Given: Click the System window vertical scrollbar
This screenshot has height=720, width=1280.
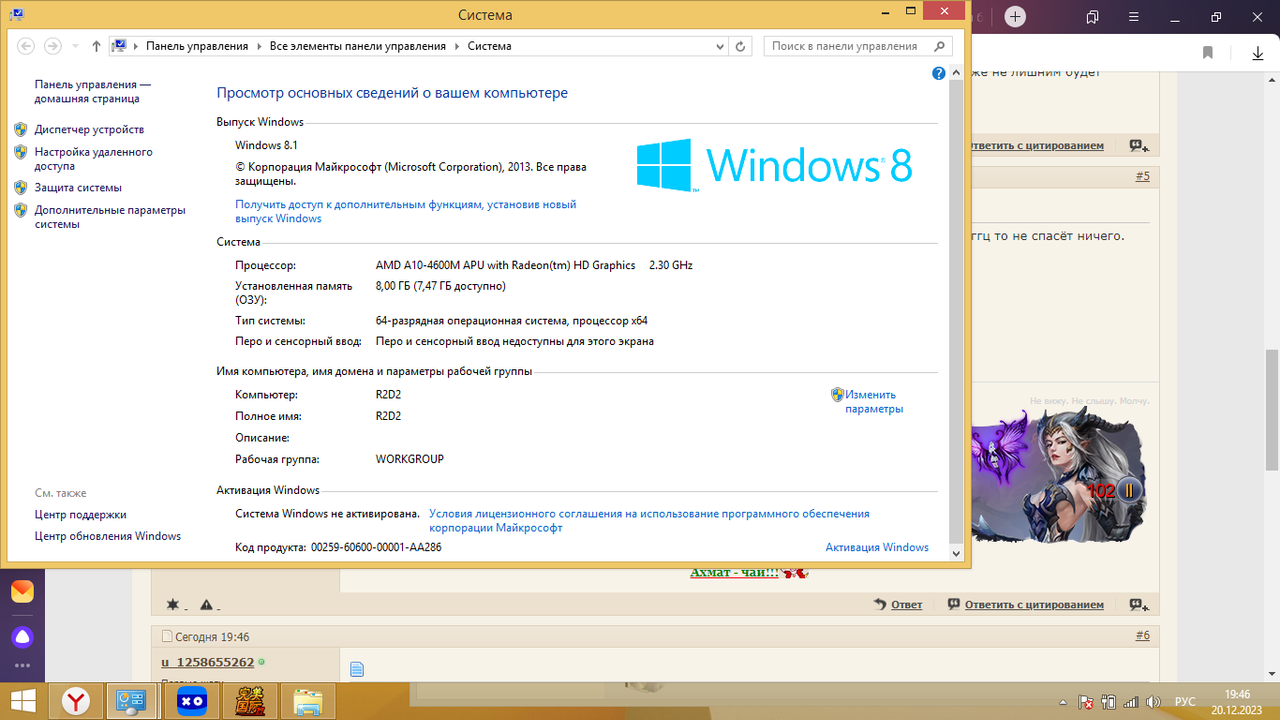Looking at the screenshot, I should pos(955,300).
